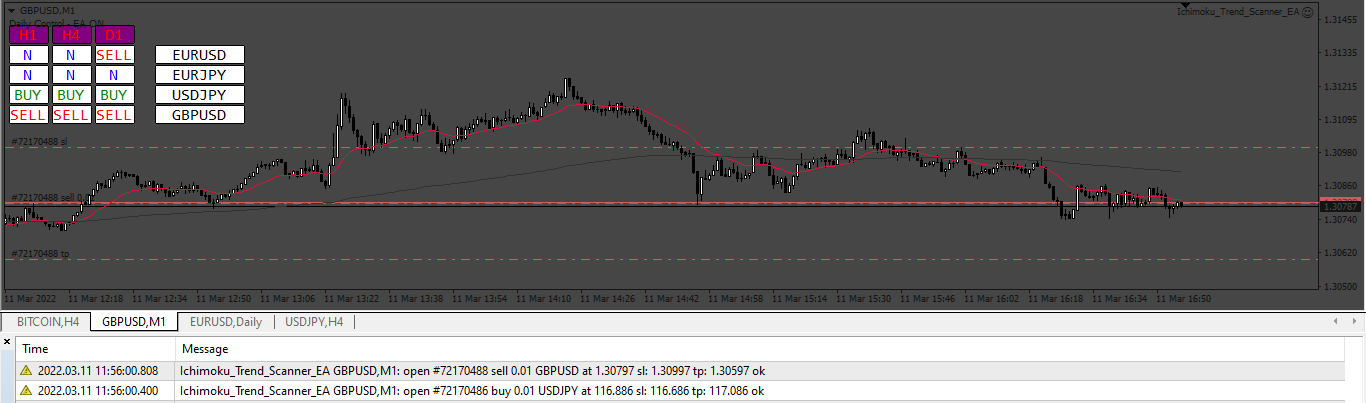The height and width of the screenshot is (403, 1366).
Task: Click the current price tag 1.30787
Action: click(1340, 207)
